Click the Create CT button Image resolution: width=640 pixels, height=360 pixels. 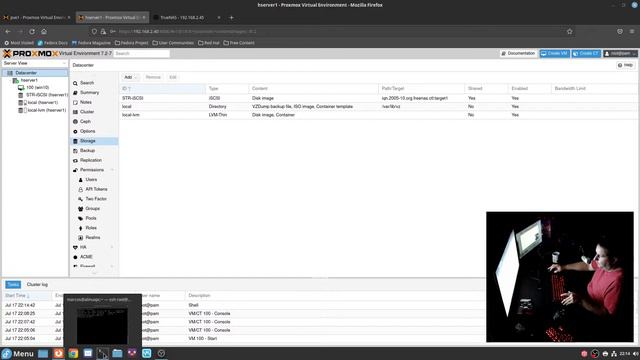pyautogui.click(x=586, y=53)
